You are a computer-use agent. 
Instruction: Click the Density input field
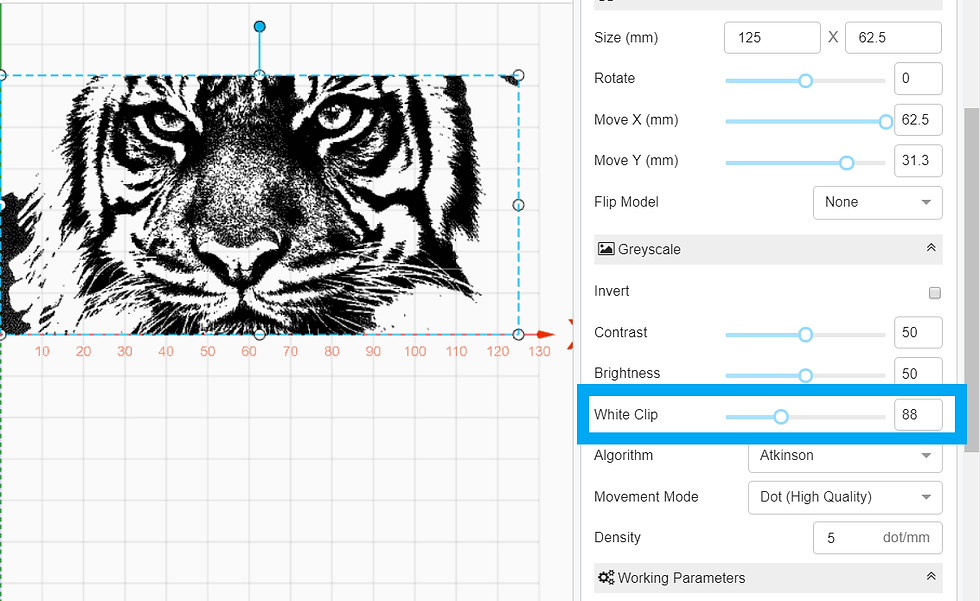coord(878,538)
